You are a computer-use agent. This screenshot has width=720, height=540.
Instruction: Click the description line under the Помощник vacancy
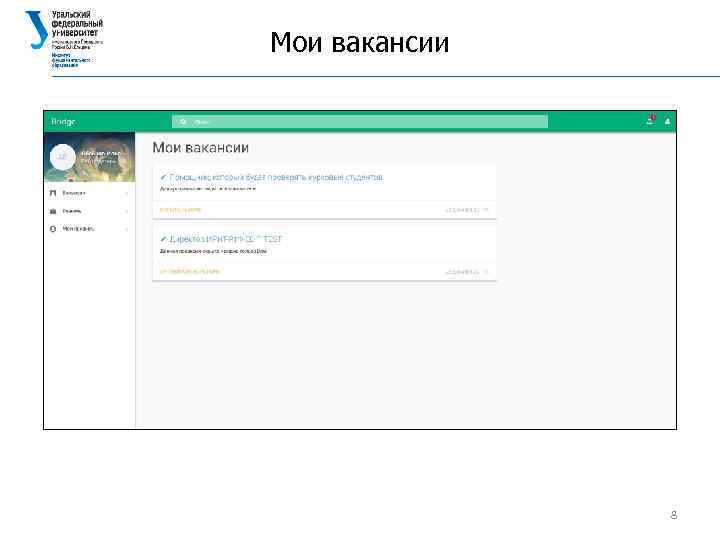(x=208, y=189)
